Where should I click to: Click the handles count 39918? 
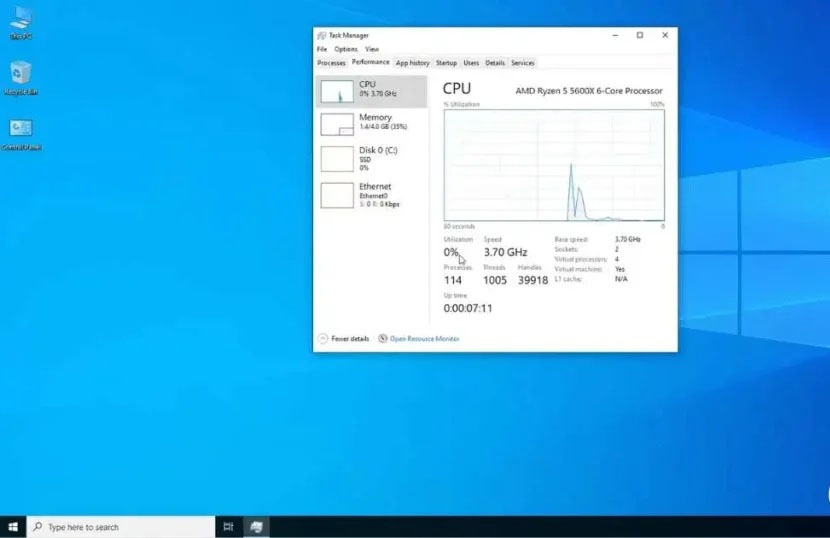coord(533,280)
